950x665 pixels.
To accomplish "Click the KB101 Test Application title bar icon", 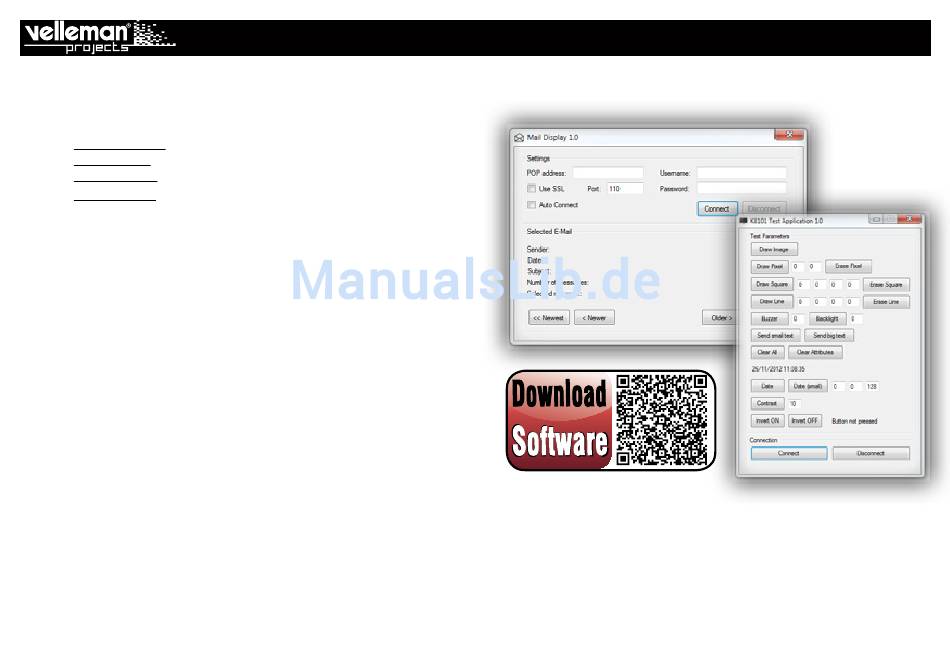I will click(x=743, y=220).
